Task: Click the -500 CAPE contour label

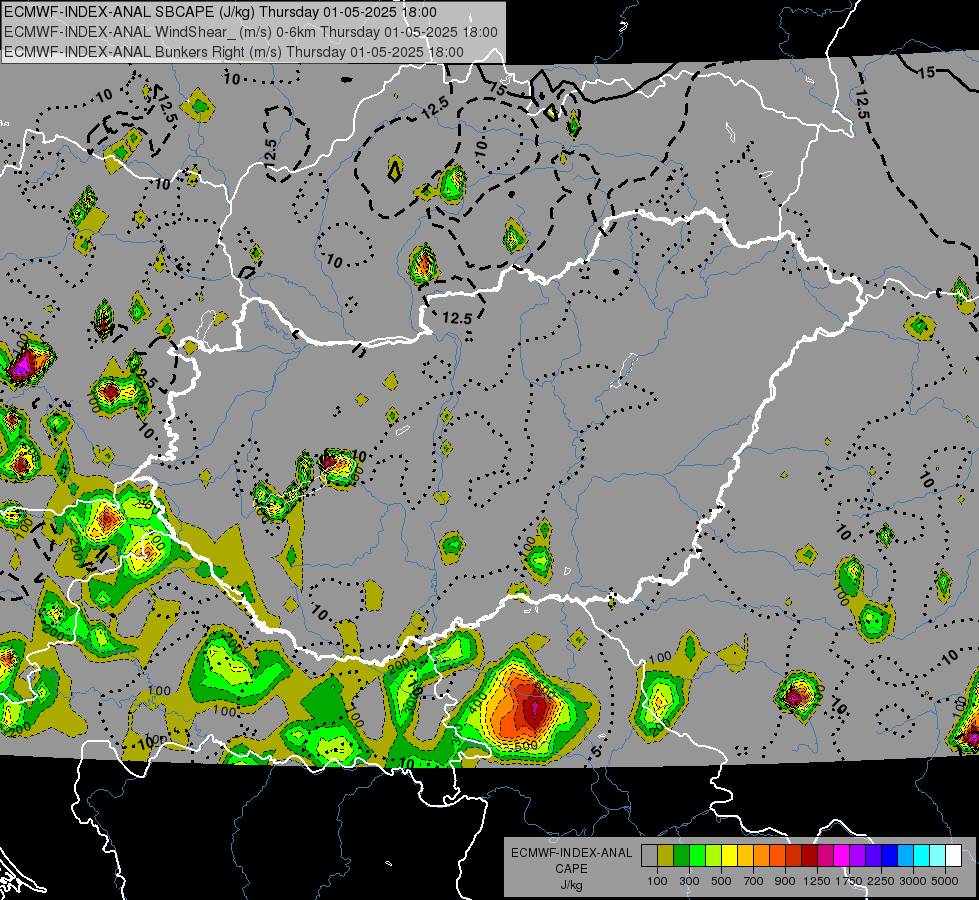Action: [x=525, y=746]
